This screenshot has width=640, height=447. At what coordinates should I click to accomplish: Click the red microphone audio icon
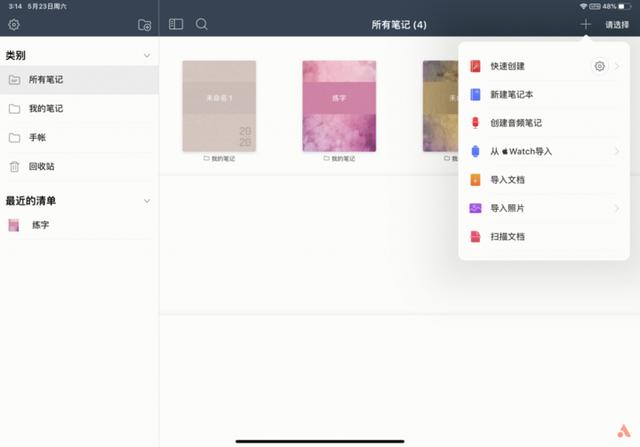[x=475, y=123]
